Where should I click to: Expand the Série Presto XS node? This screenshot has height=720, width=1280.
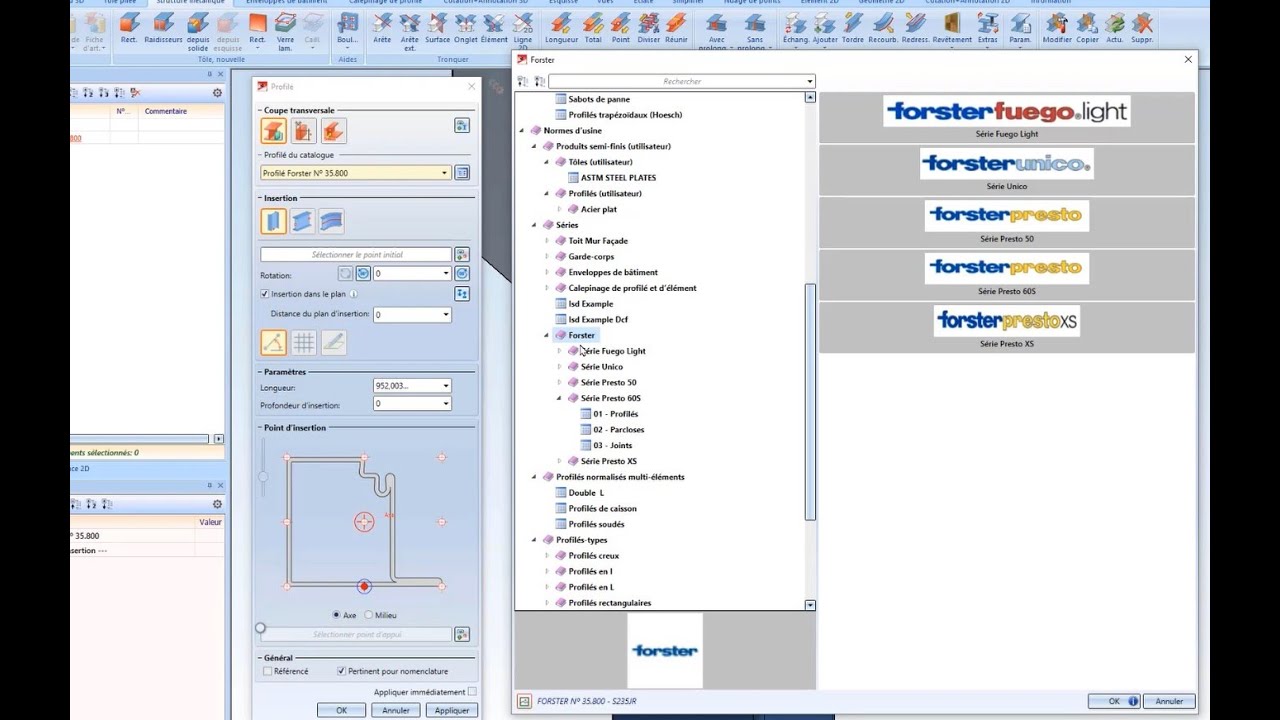point(559,461)
